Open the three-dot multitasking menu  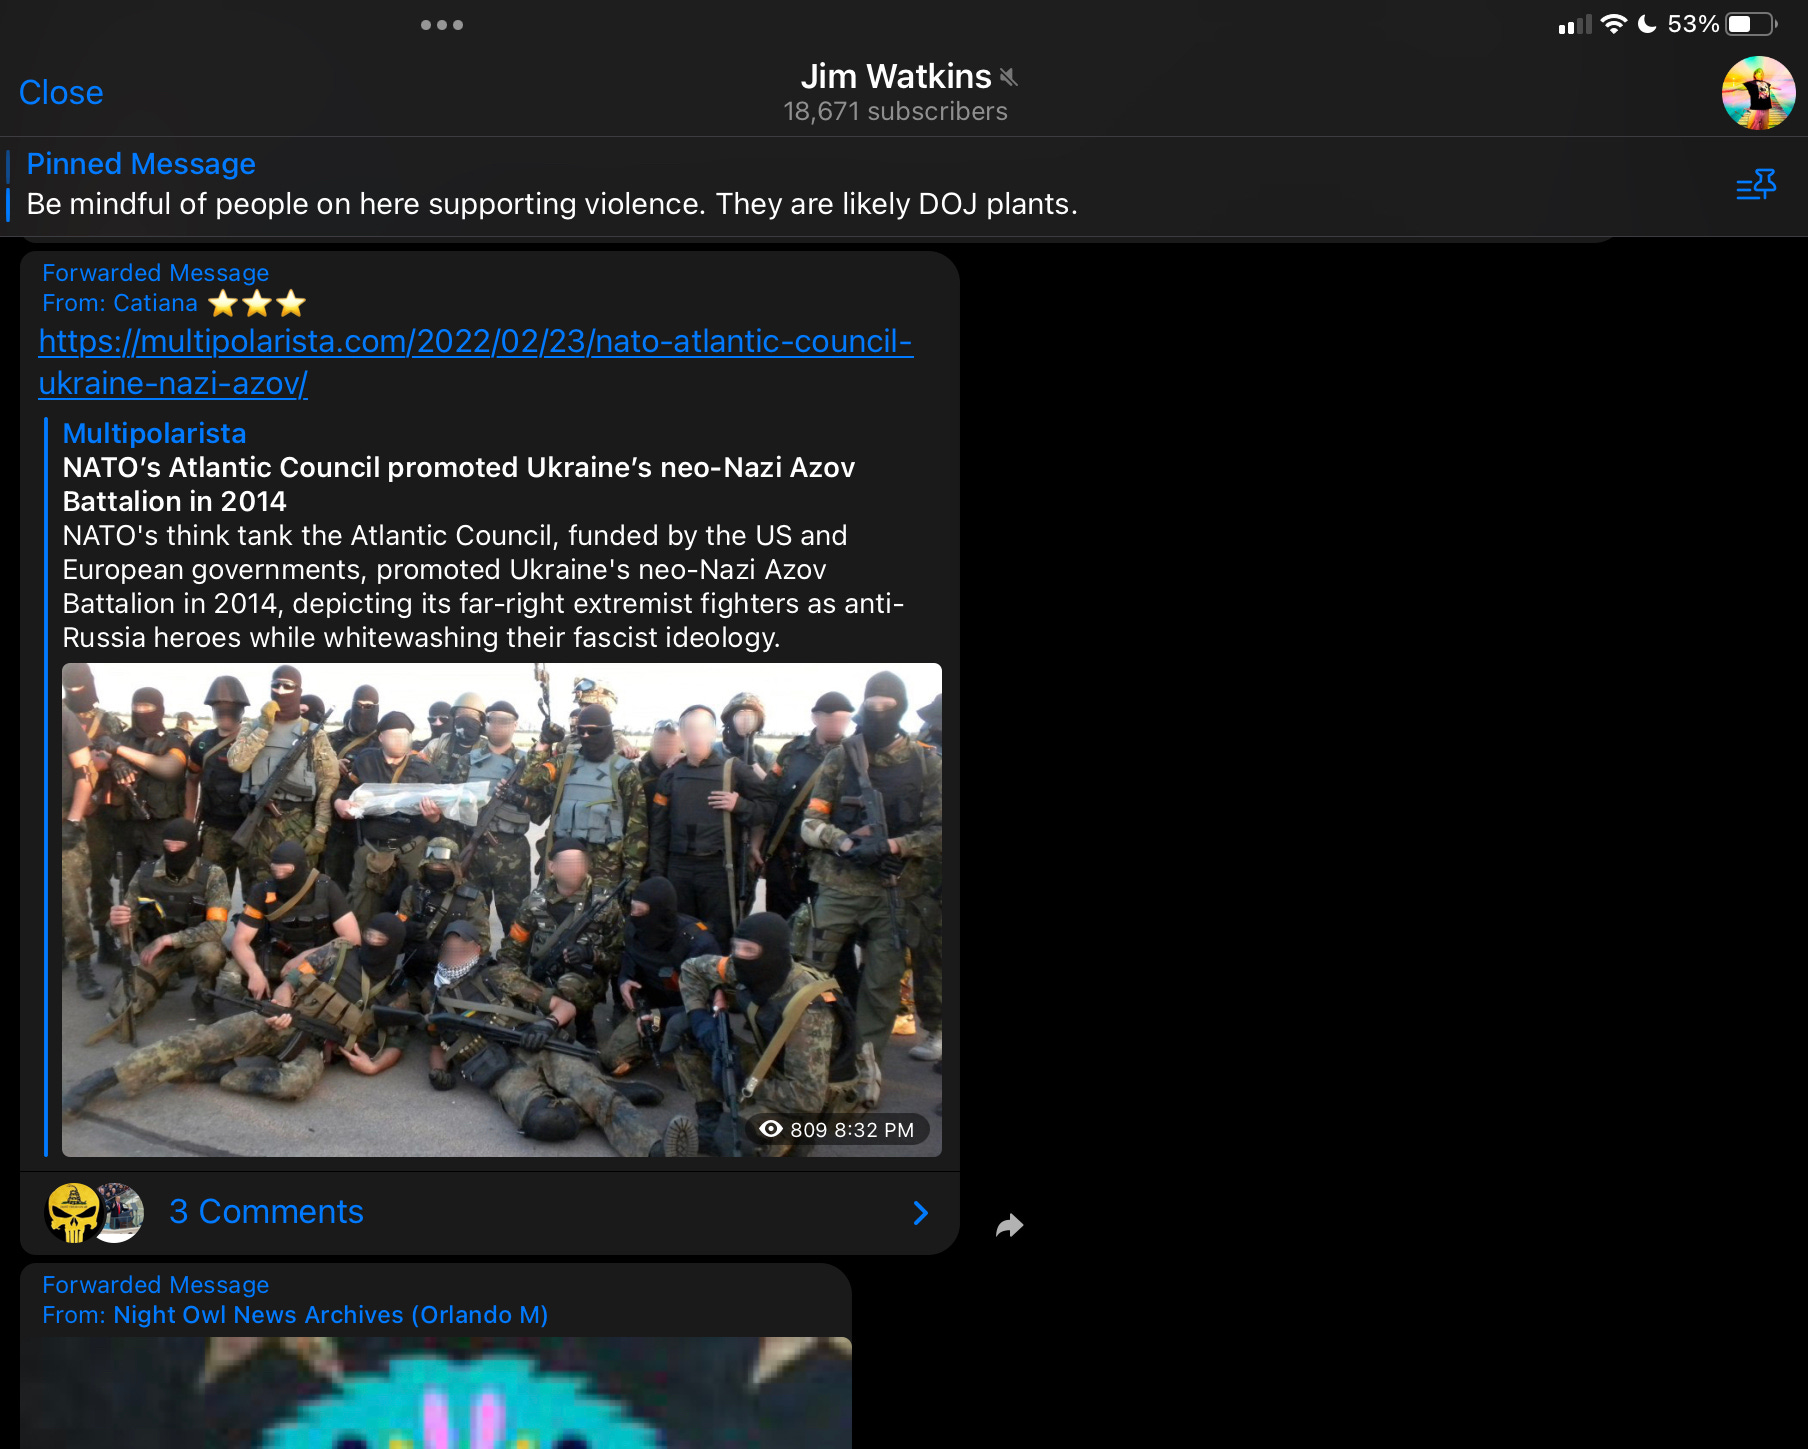(442, 25)
